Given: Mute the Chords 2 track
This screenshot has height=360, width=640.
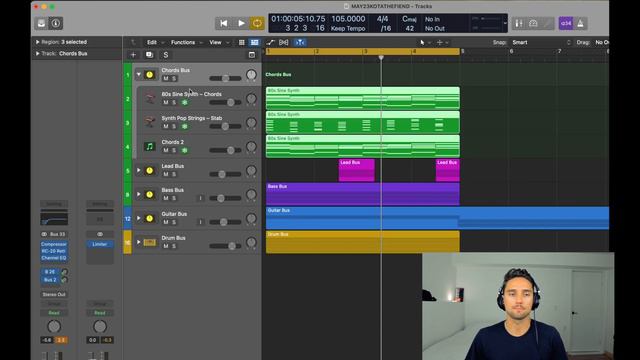Looking at the screenshot, I should (x=166, y=151).
